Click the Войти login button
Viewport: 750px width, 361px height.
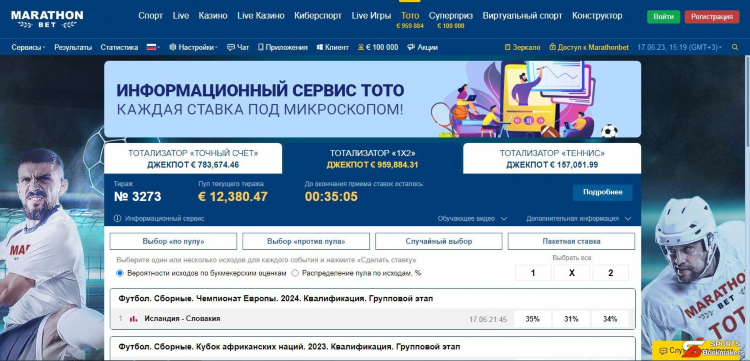[663, 17]
